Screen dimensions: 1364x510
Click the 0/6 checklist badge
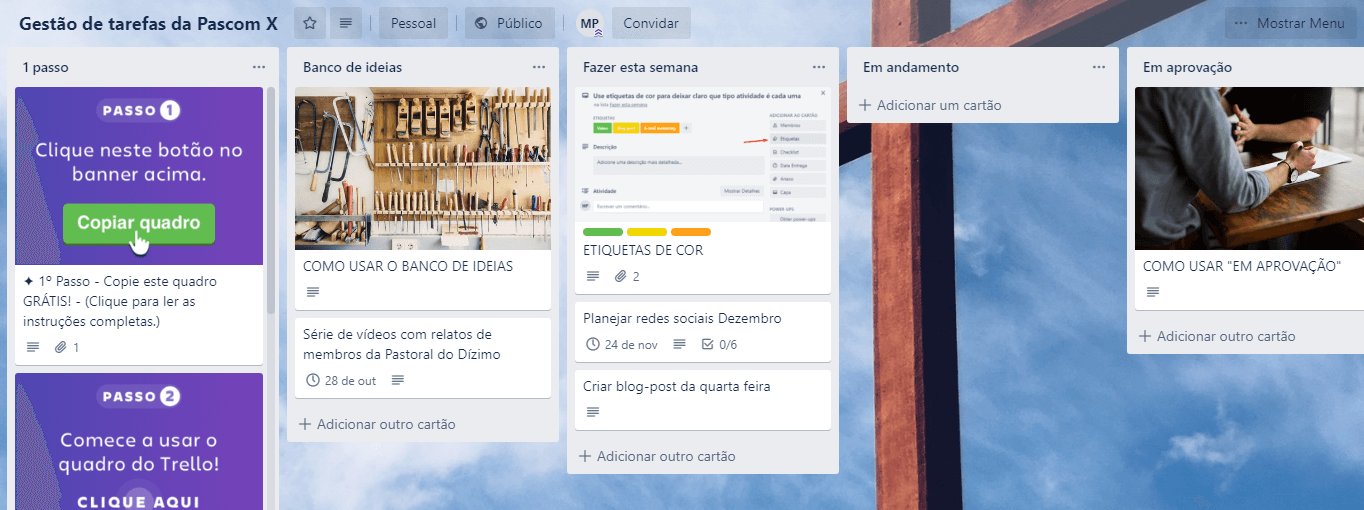(719, 345)
